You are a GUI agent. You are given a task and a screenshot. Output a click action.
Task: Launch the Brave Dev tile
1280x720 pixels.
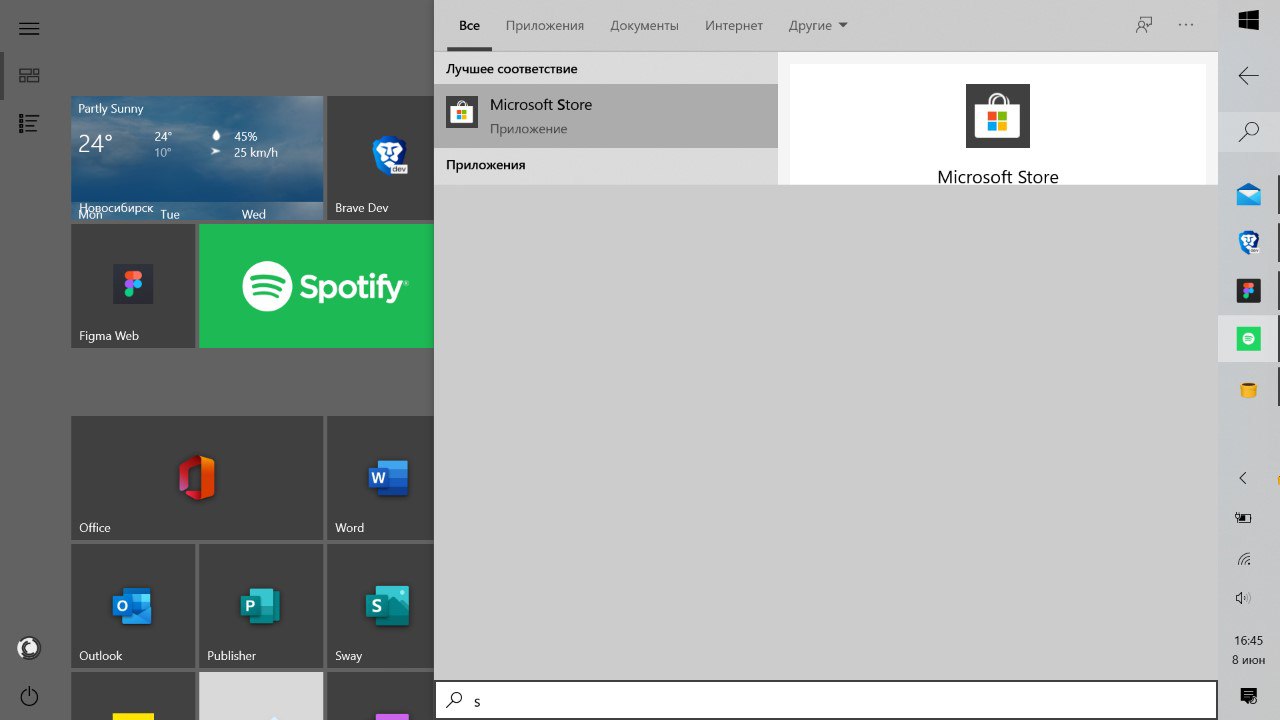380,158
